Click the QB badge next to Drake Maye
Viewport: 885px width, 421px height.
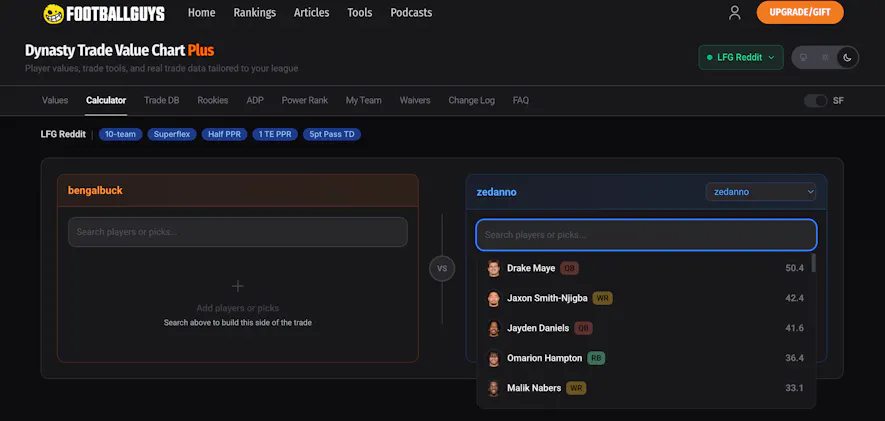[x=569, y=269]
